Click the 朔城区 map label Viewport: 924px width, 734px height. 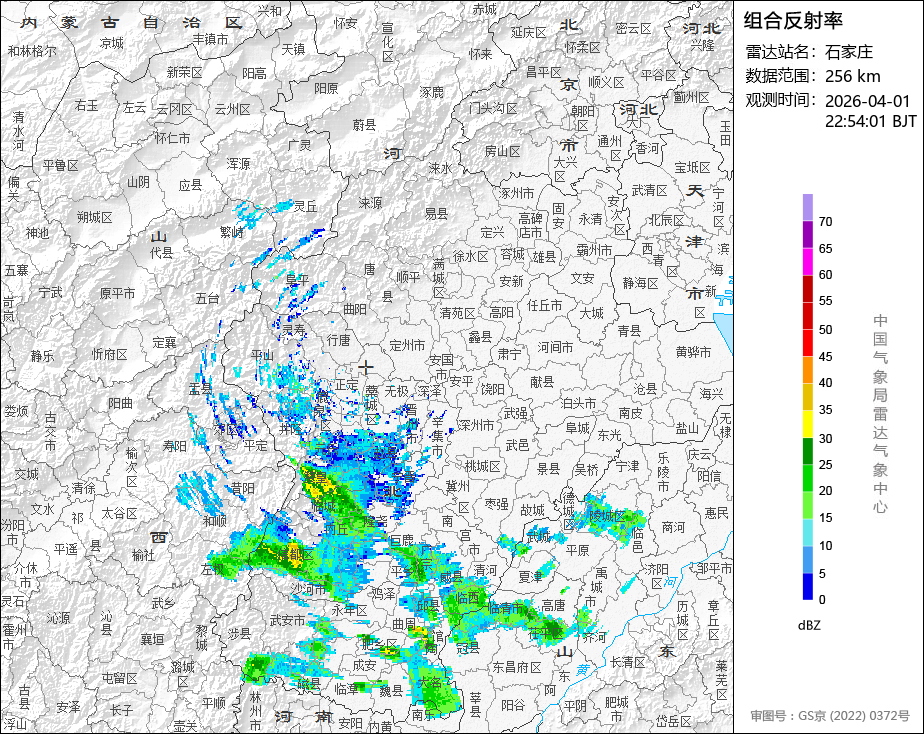[x=94, y=217]
